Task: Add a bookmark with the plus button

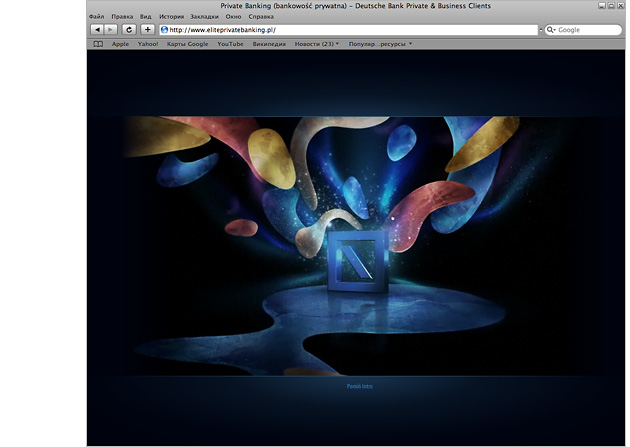Action: coord(147,30)
